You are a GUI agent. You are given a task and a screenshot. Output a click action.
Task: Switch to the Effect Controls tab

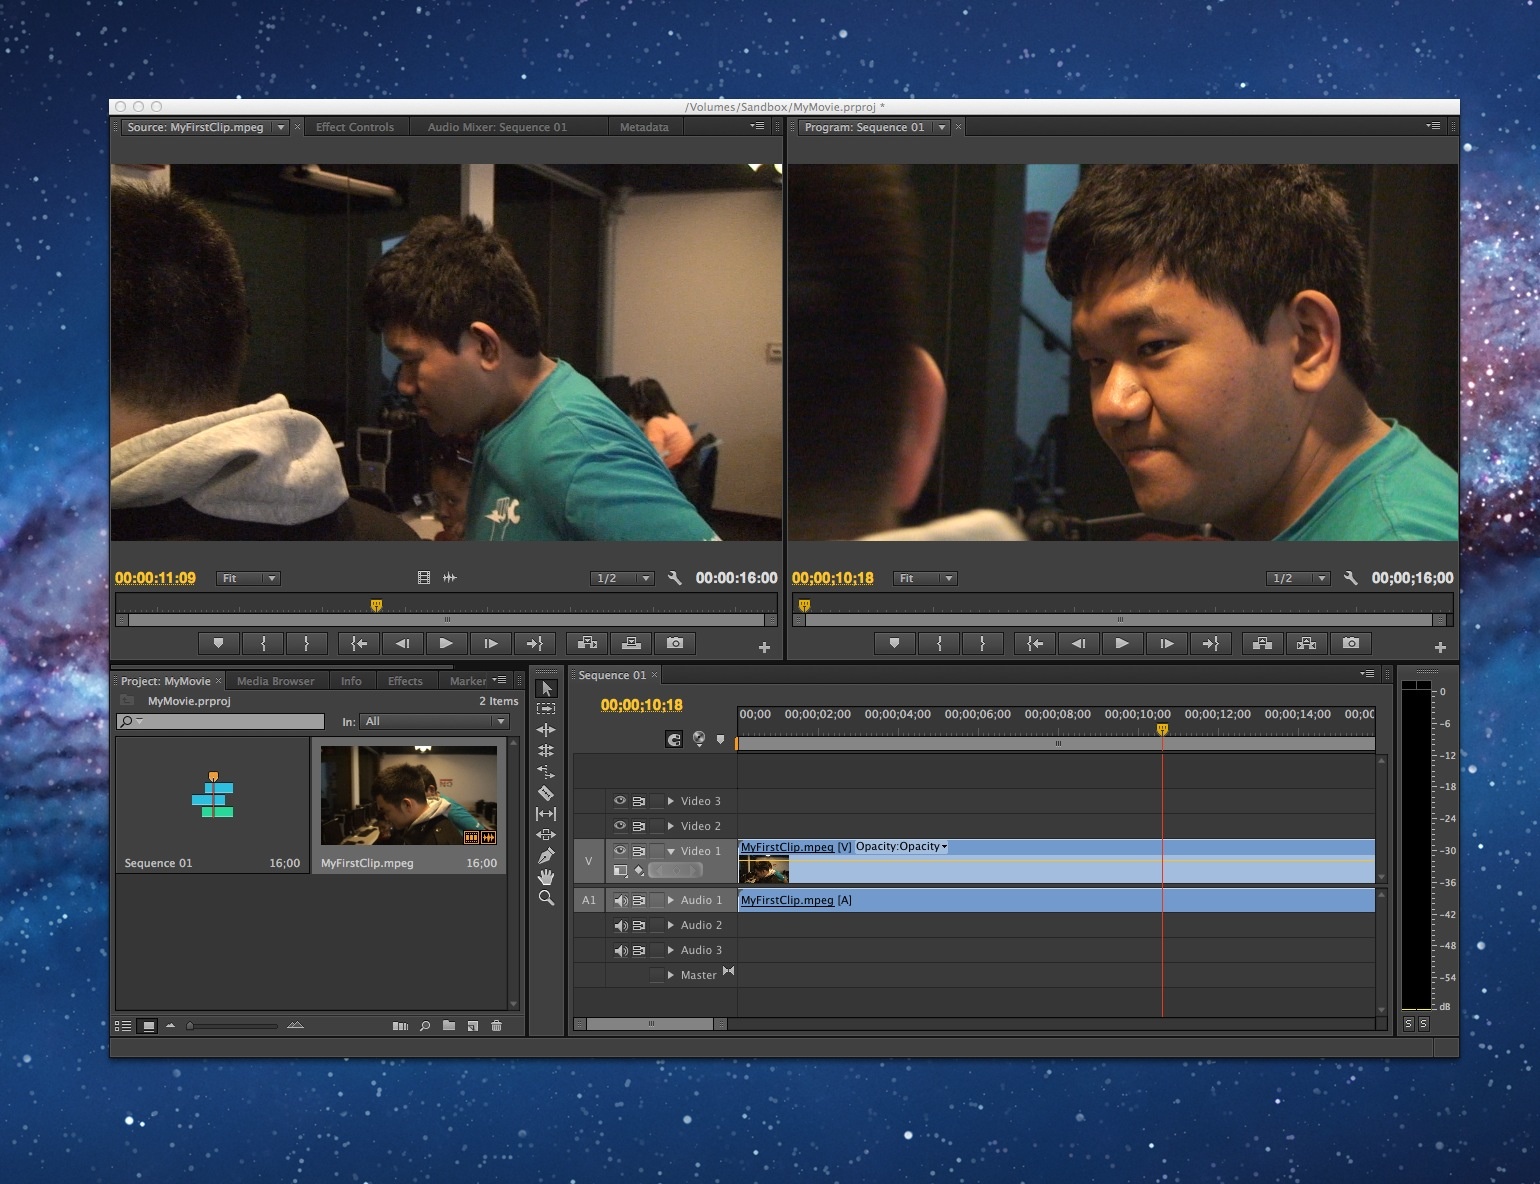pyautogui.click(x=355, y=127)
